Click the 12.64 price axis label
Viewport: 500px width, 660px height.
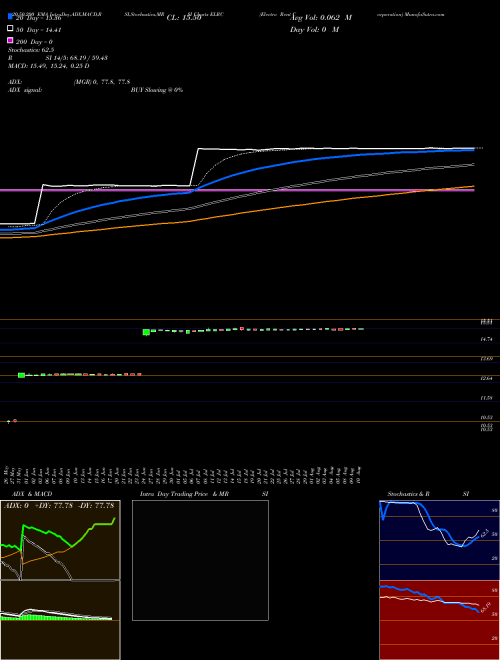tap(487, 378)
